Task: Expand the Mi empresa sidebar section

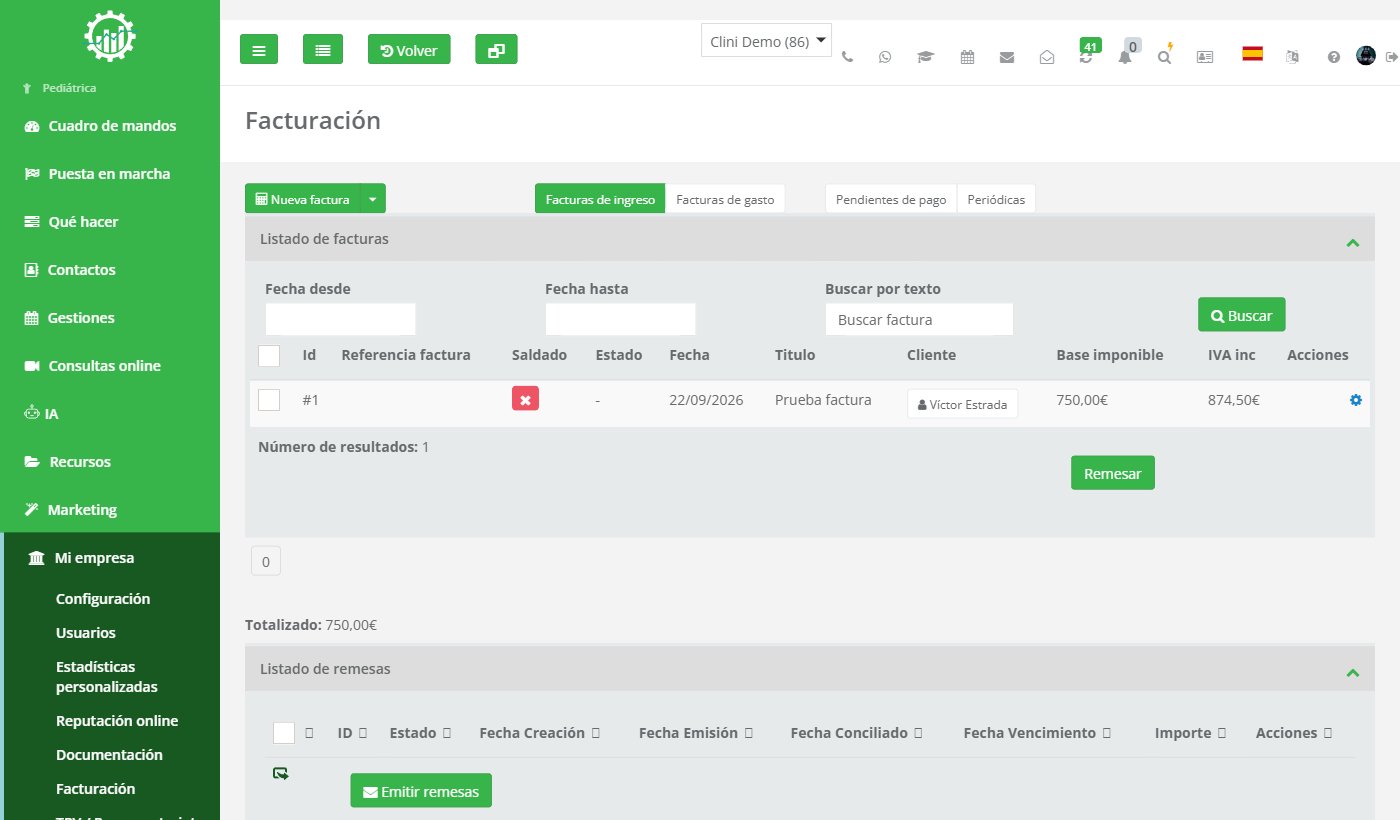Action: tap(94, 558)
